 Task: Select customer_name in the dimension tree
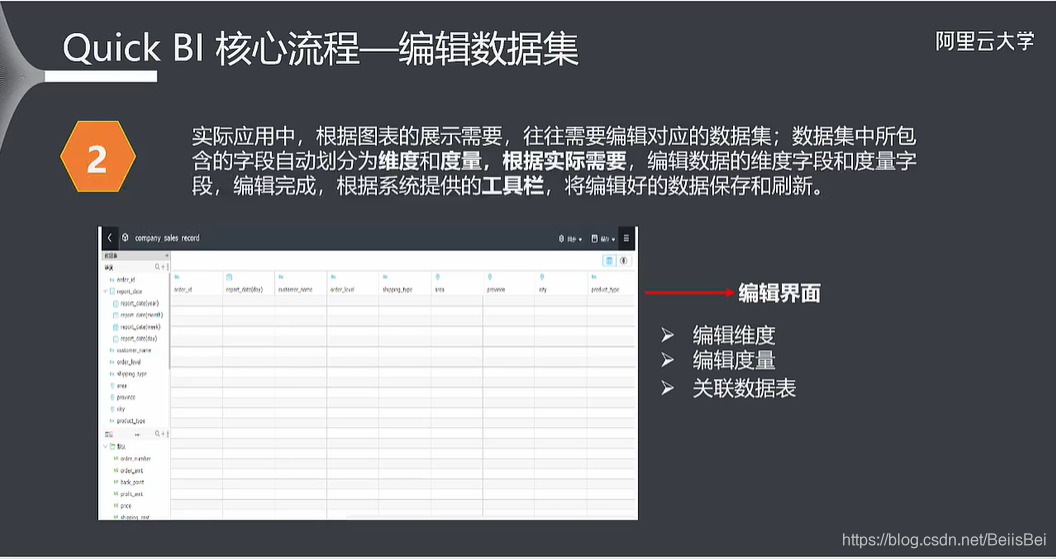[x=134, y=350]
